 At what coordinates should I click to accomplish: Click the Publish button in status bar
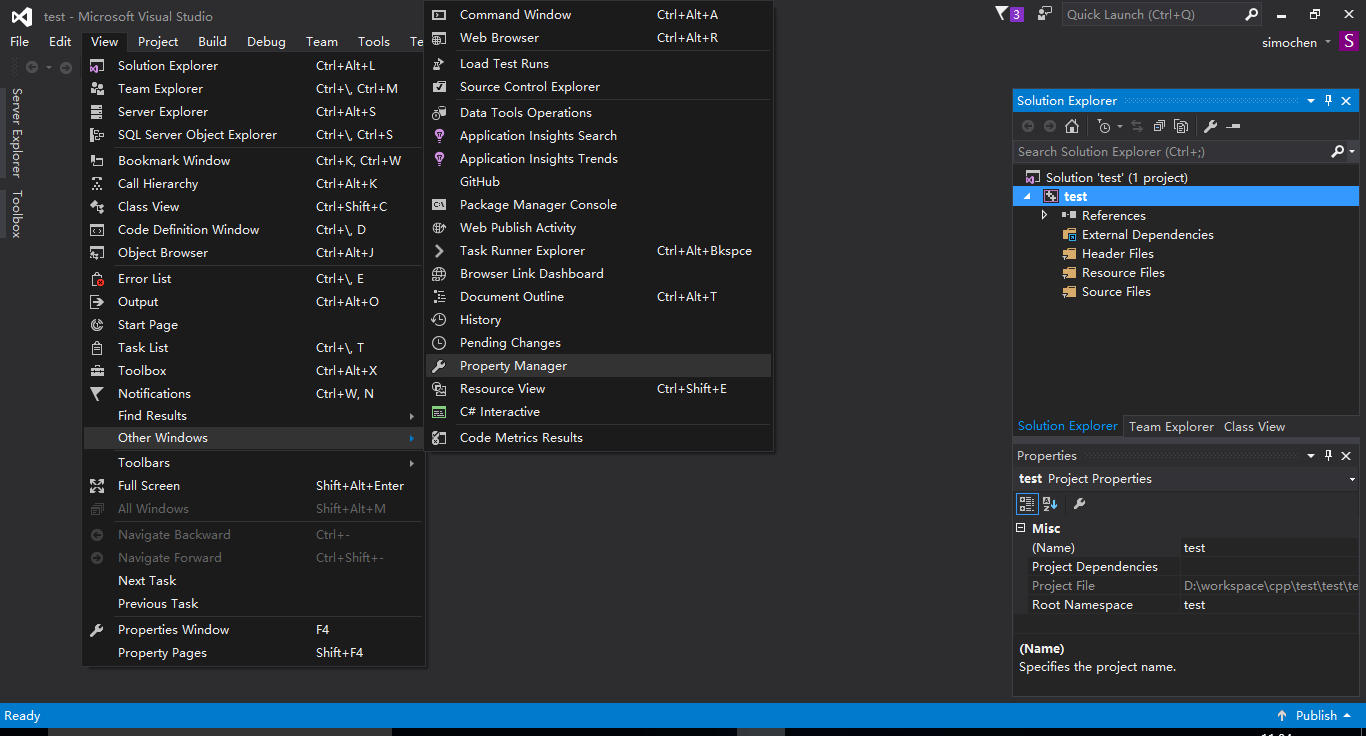[1316, 716]
